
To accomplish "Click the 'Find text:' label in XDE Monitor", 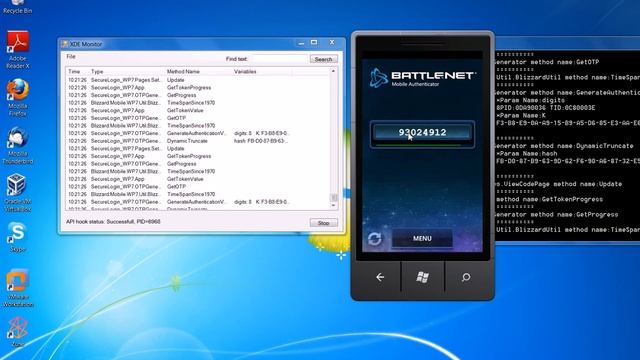I will 237,59.
